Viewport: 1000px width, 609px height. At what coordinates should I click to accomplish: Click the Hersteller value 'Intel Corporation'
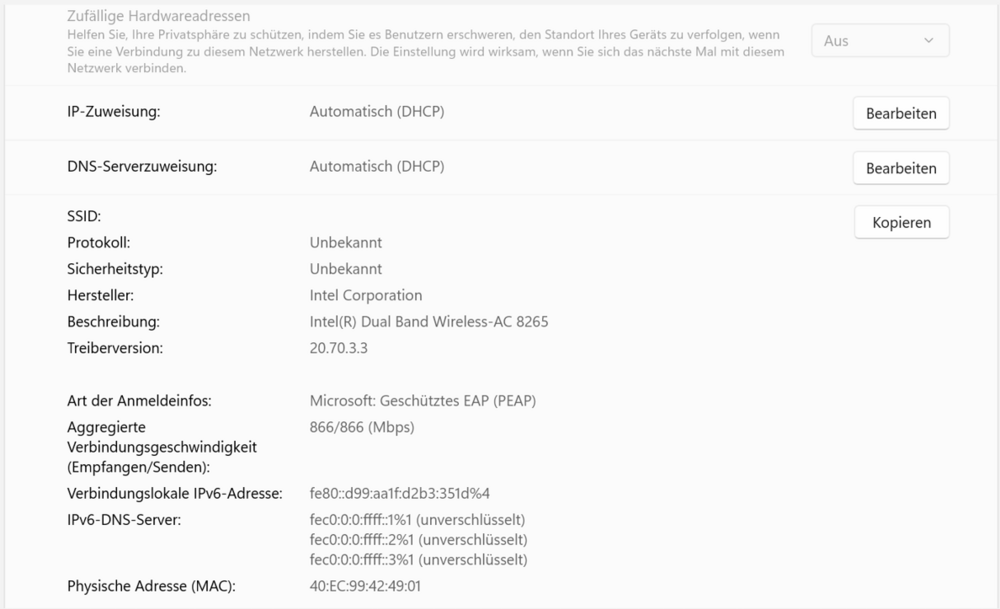pos(366,296)
